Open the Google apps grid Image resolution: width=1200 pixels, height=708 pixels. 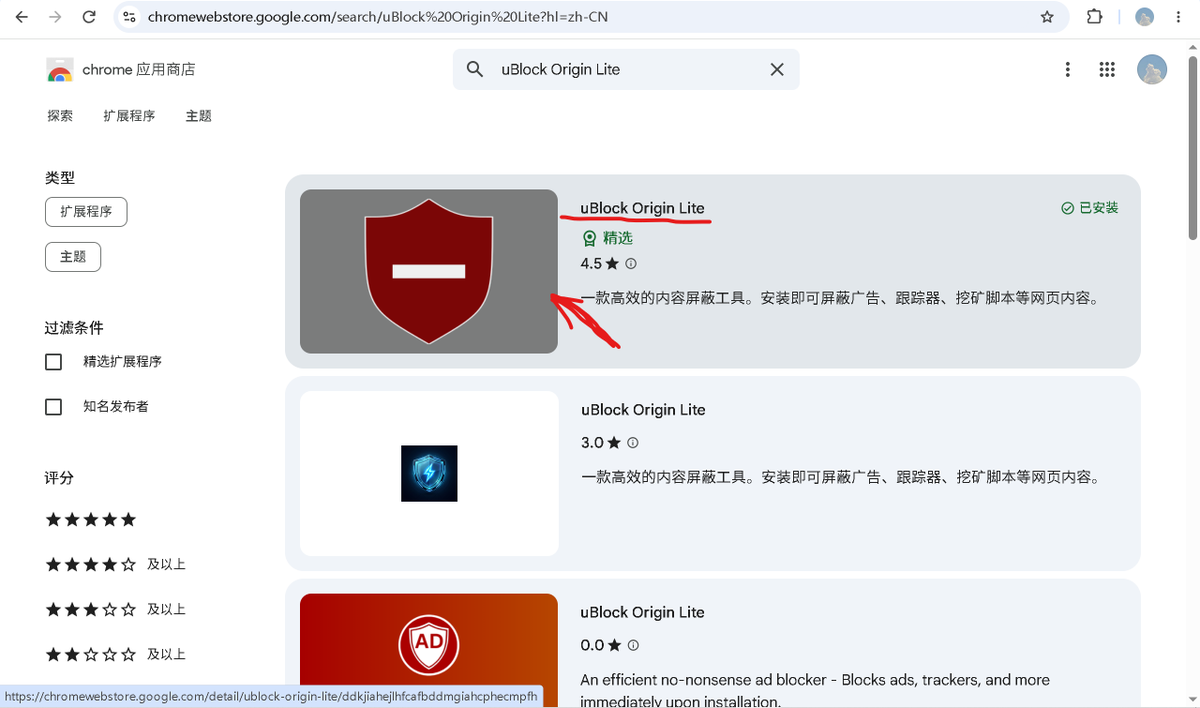tap(1107, 69)
